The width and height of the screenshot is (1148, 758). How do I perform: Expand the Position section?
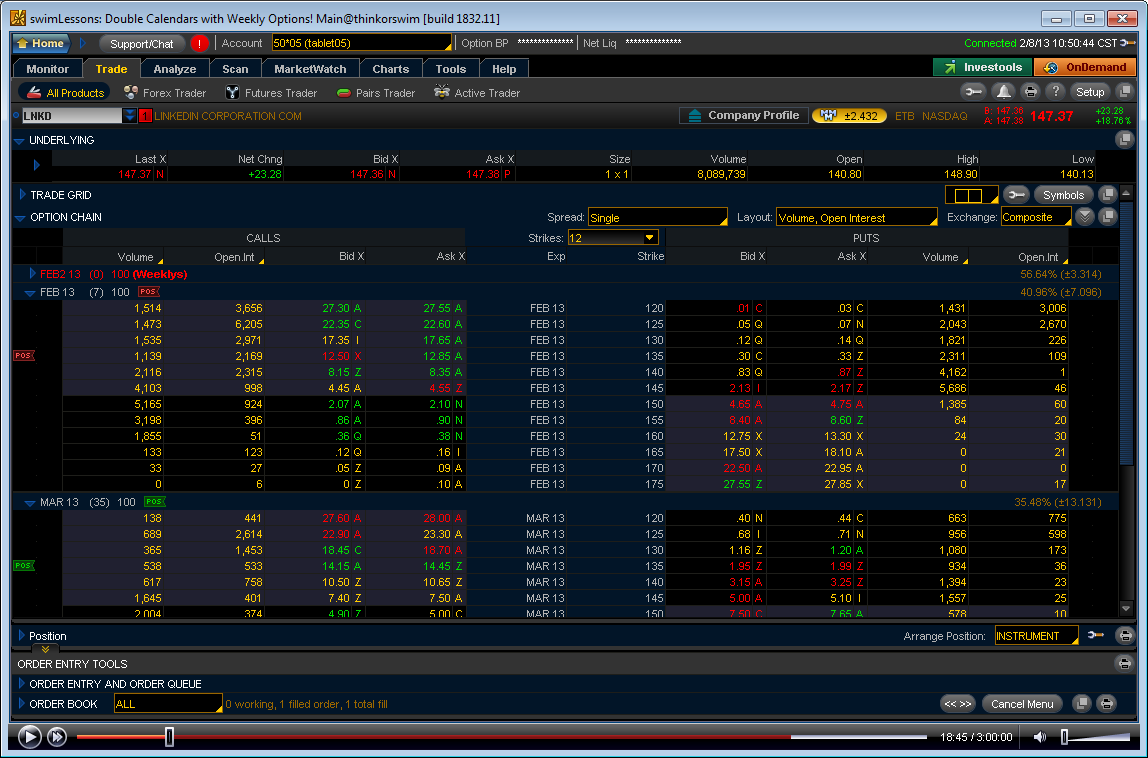click(x=21, y=635)
